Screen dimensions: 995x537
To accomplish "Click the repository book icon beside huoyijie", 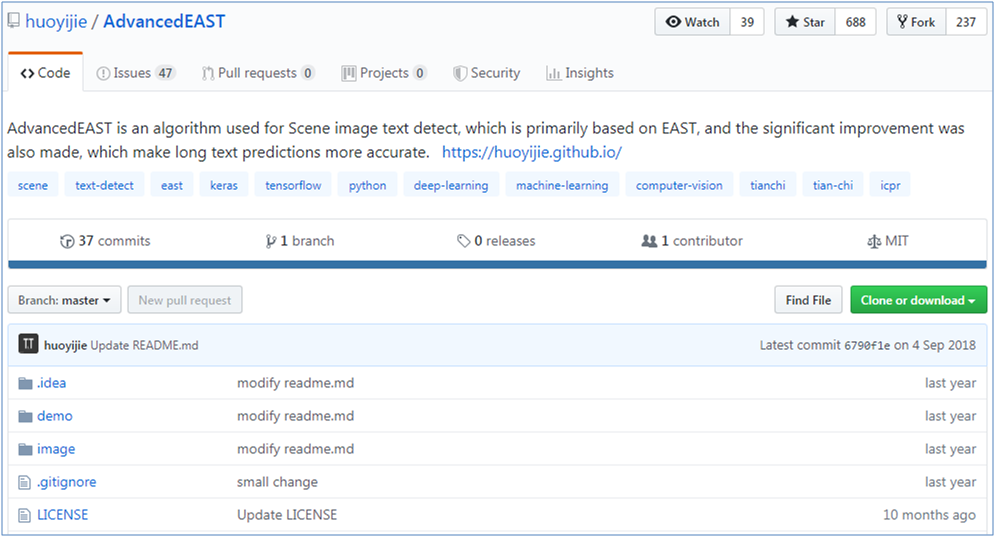I will (x=13, y=21).
